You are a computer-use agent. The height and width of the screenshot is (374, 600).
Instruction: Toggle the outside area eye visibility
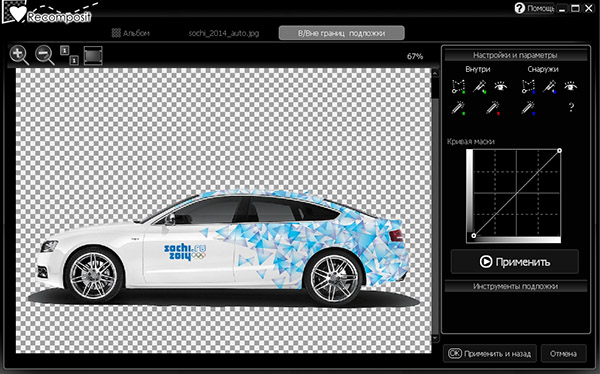(x=571, y=86)
